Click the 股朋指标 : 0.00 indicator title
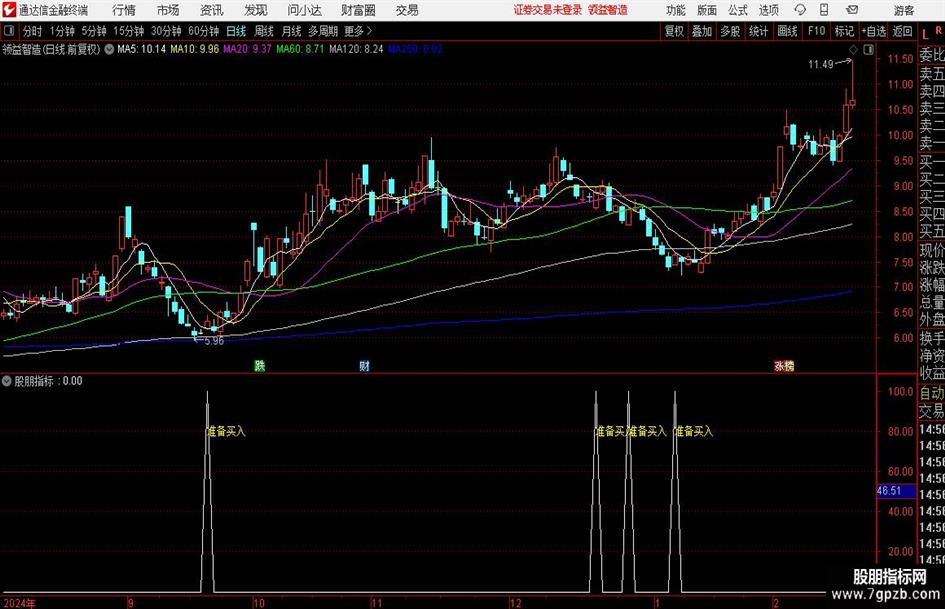The image size is (945, 609). [x=48, y=381]
